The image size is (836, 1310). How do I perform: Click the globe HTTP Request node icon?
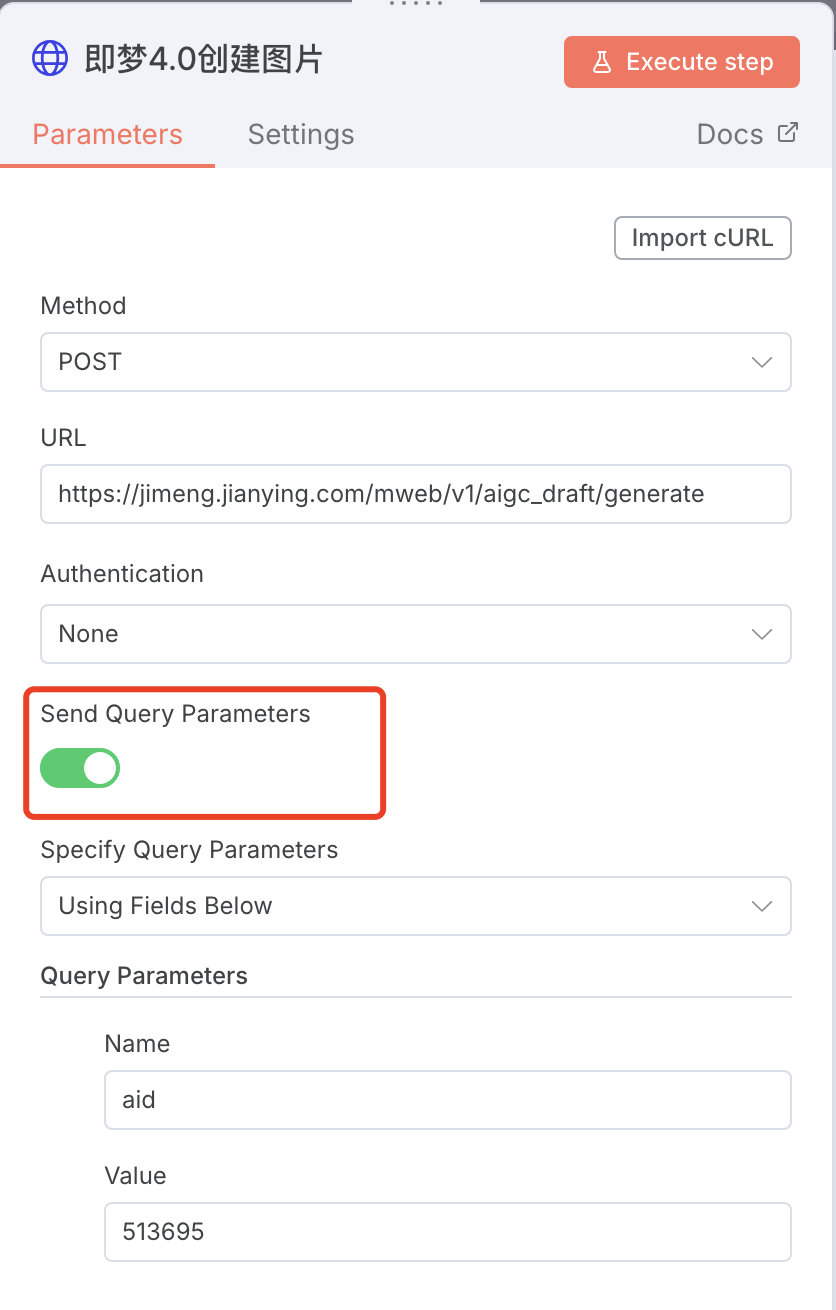(x=50, y=59)
